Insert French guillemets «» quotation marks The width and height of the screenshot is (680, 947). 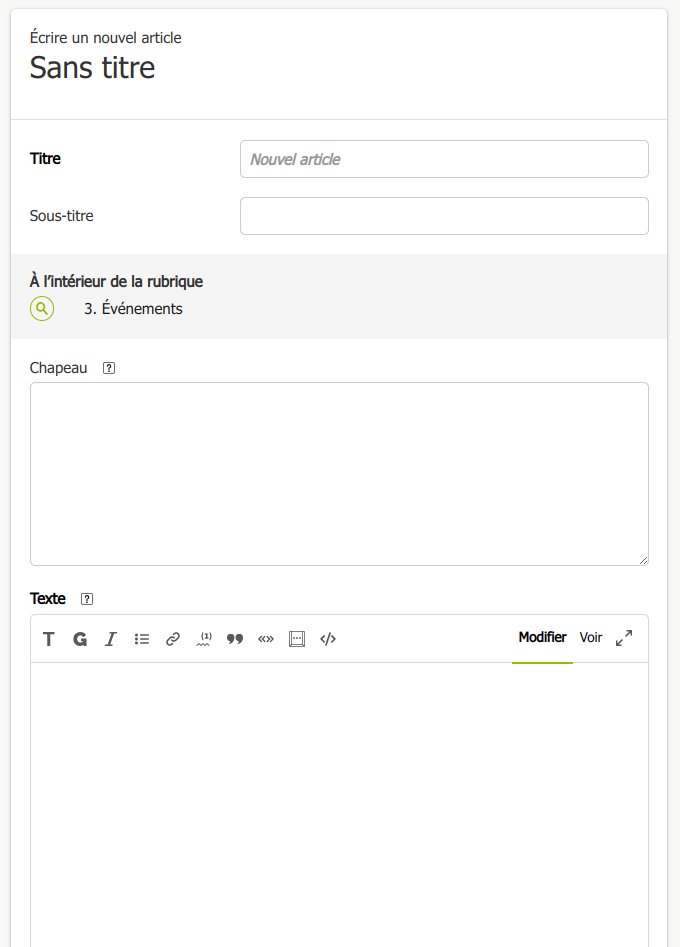[x=266, y=639]
